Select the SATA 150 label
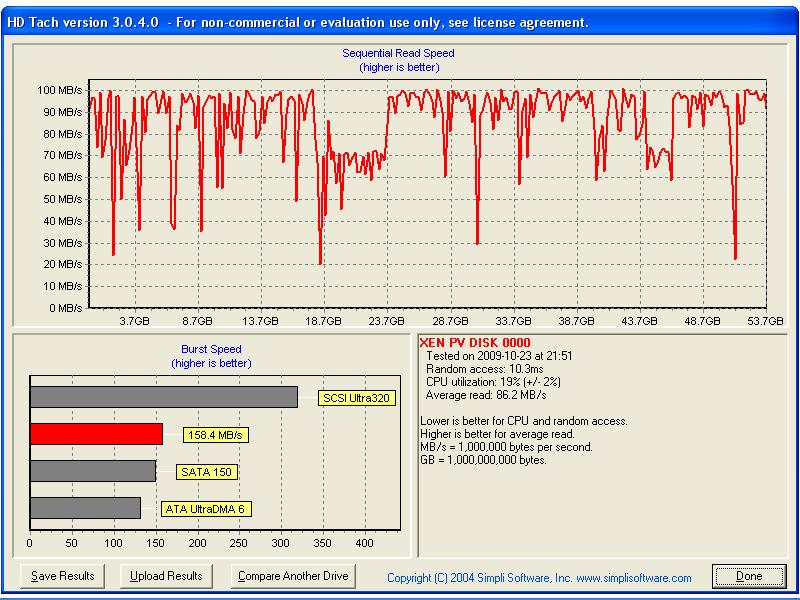The width and height of the screenshot is (800, 600). (x=207, y=472)
